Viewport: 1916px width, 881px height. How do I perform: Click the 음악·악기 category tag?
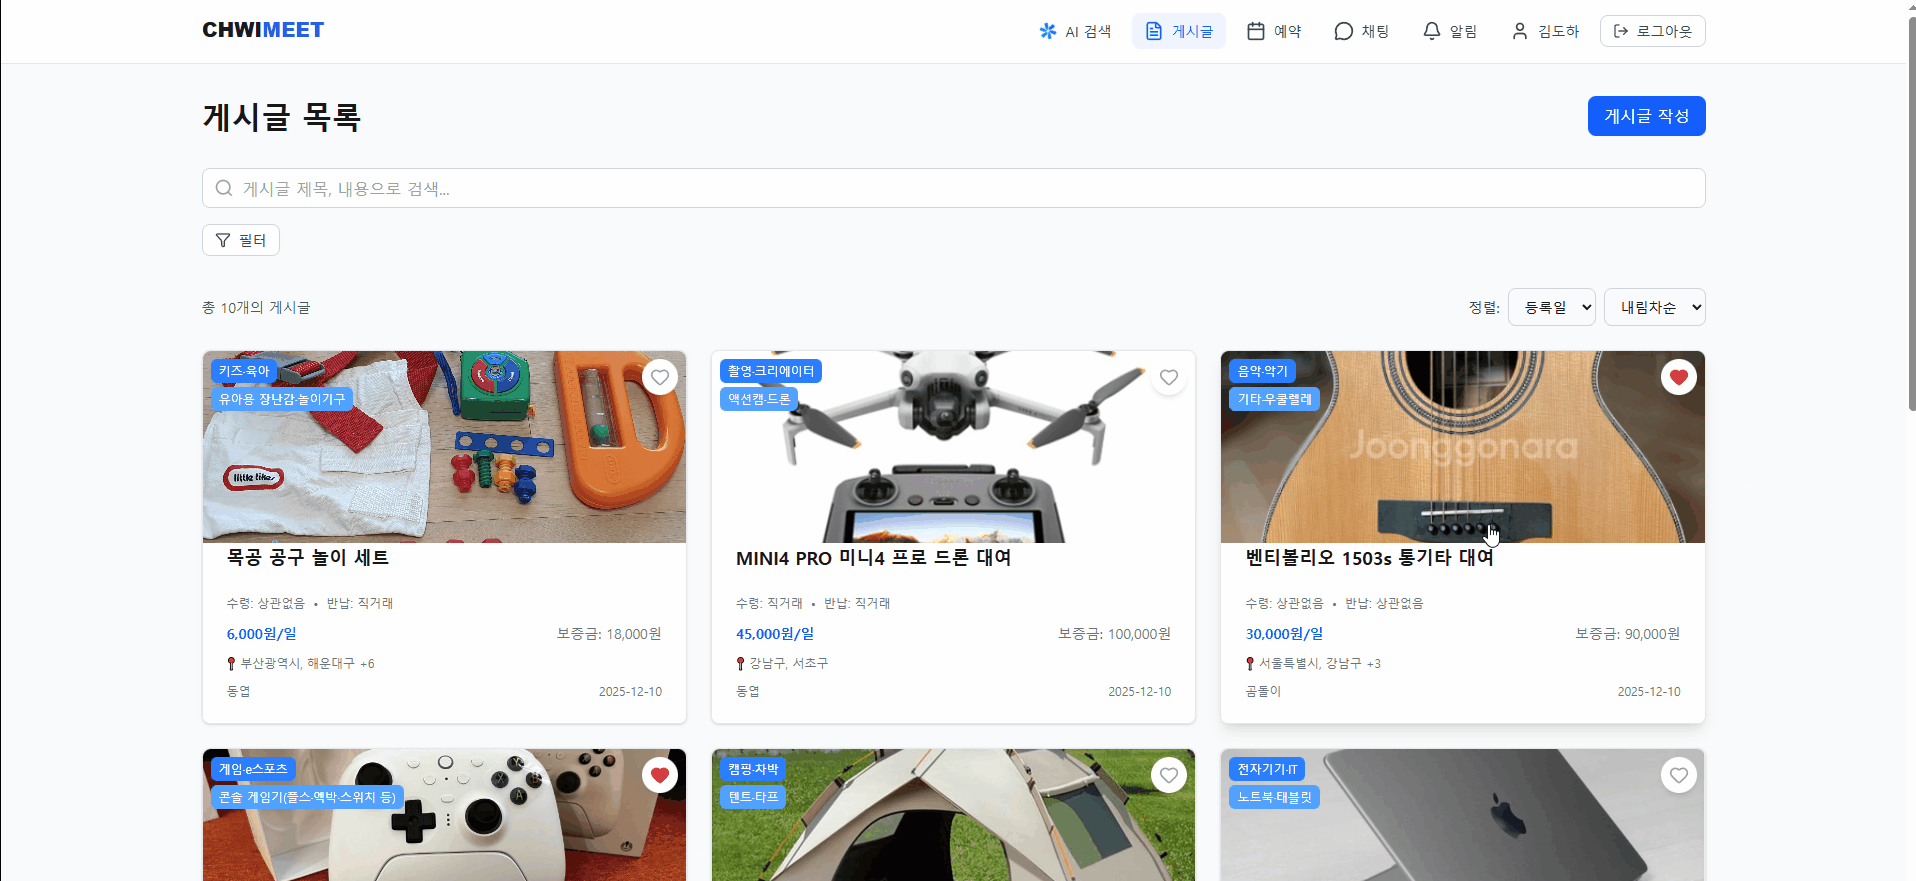[1263, 371]
